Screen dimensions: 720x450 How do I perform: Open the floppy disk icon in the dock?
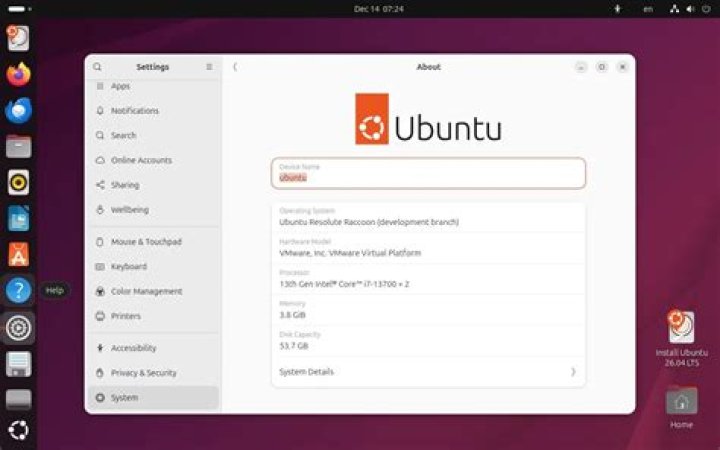pos(18,364)
